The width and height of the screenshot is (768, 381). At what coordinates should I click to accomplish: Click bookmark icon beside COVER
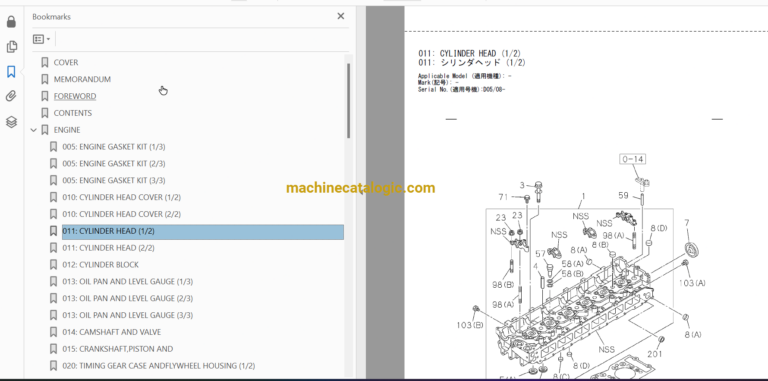[x=45, y=62]
